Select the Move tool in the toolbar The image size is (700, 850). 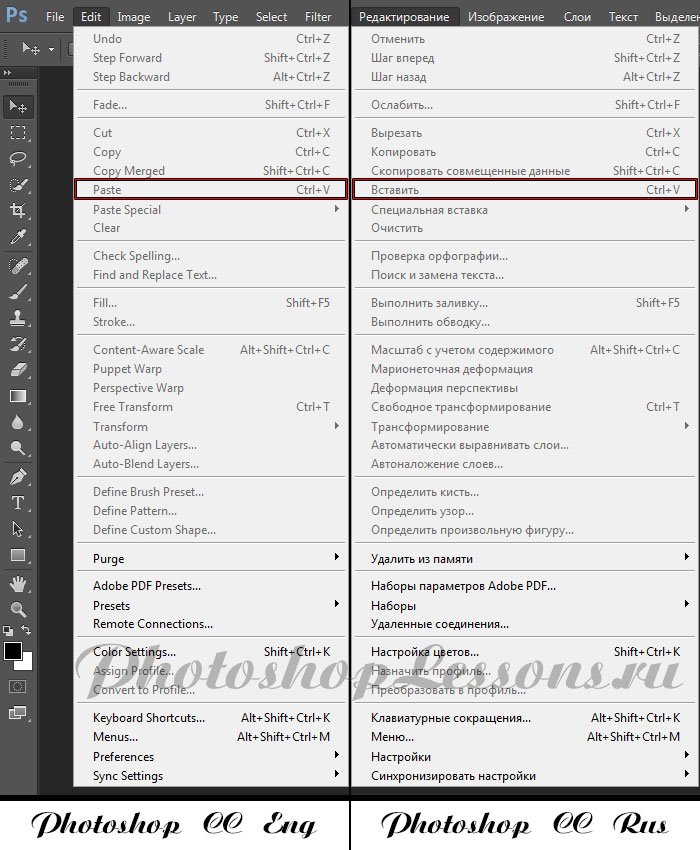(x=18, y=106)
